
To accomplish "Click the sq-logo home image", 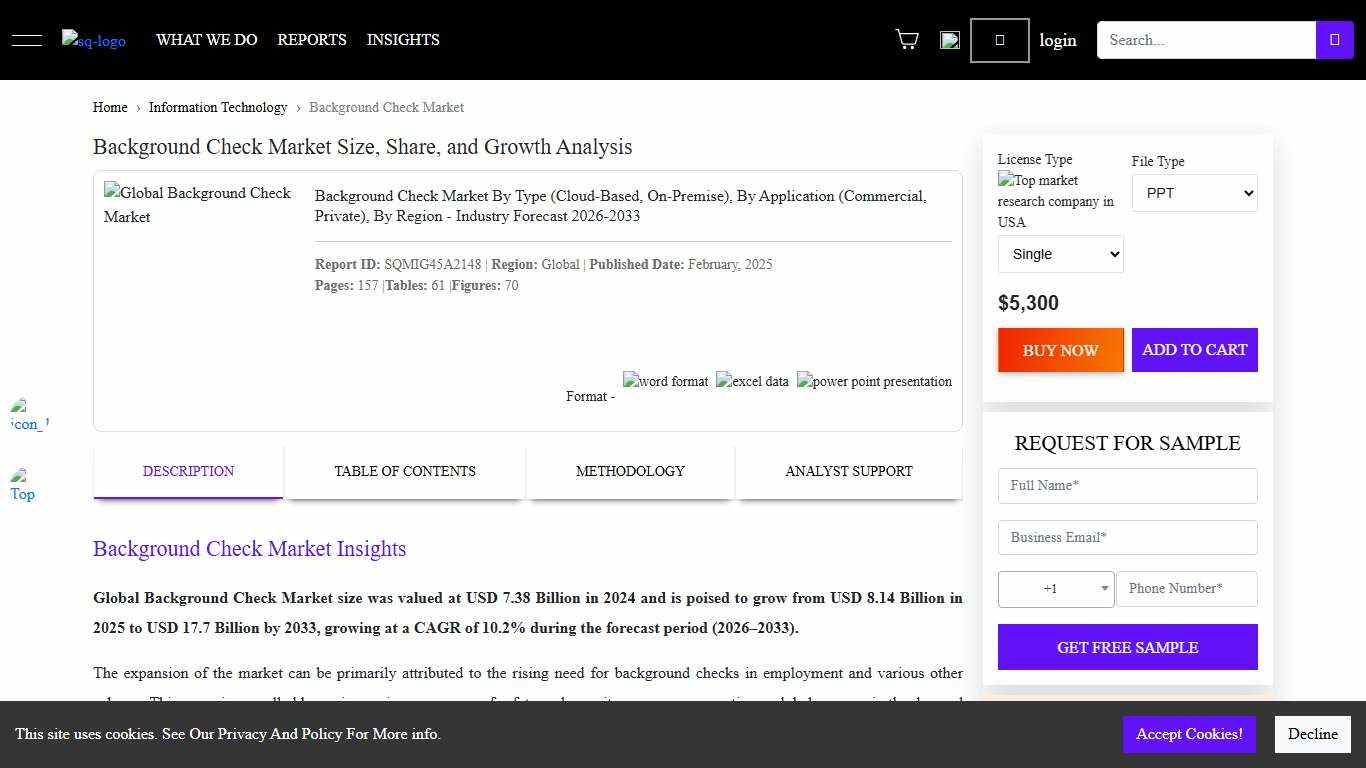I will point(94,40).
